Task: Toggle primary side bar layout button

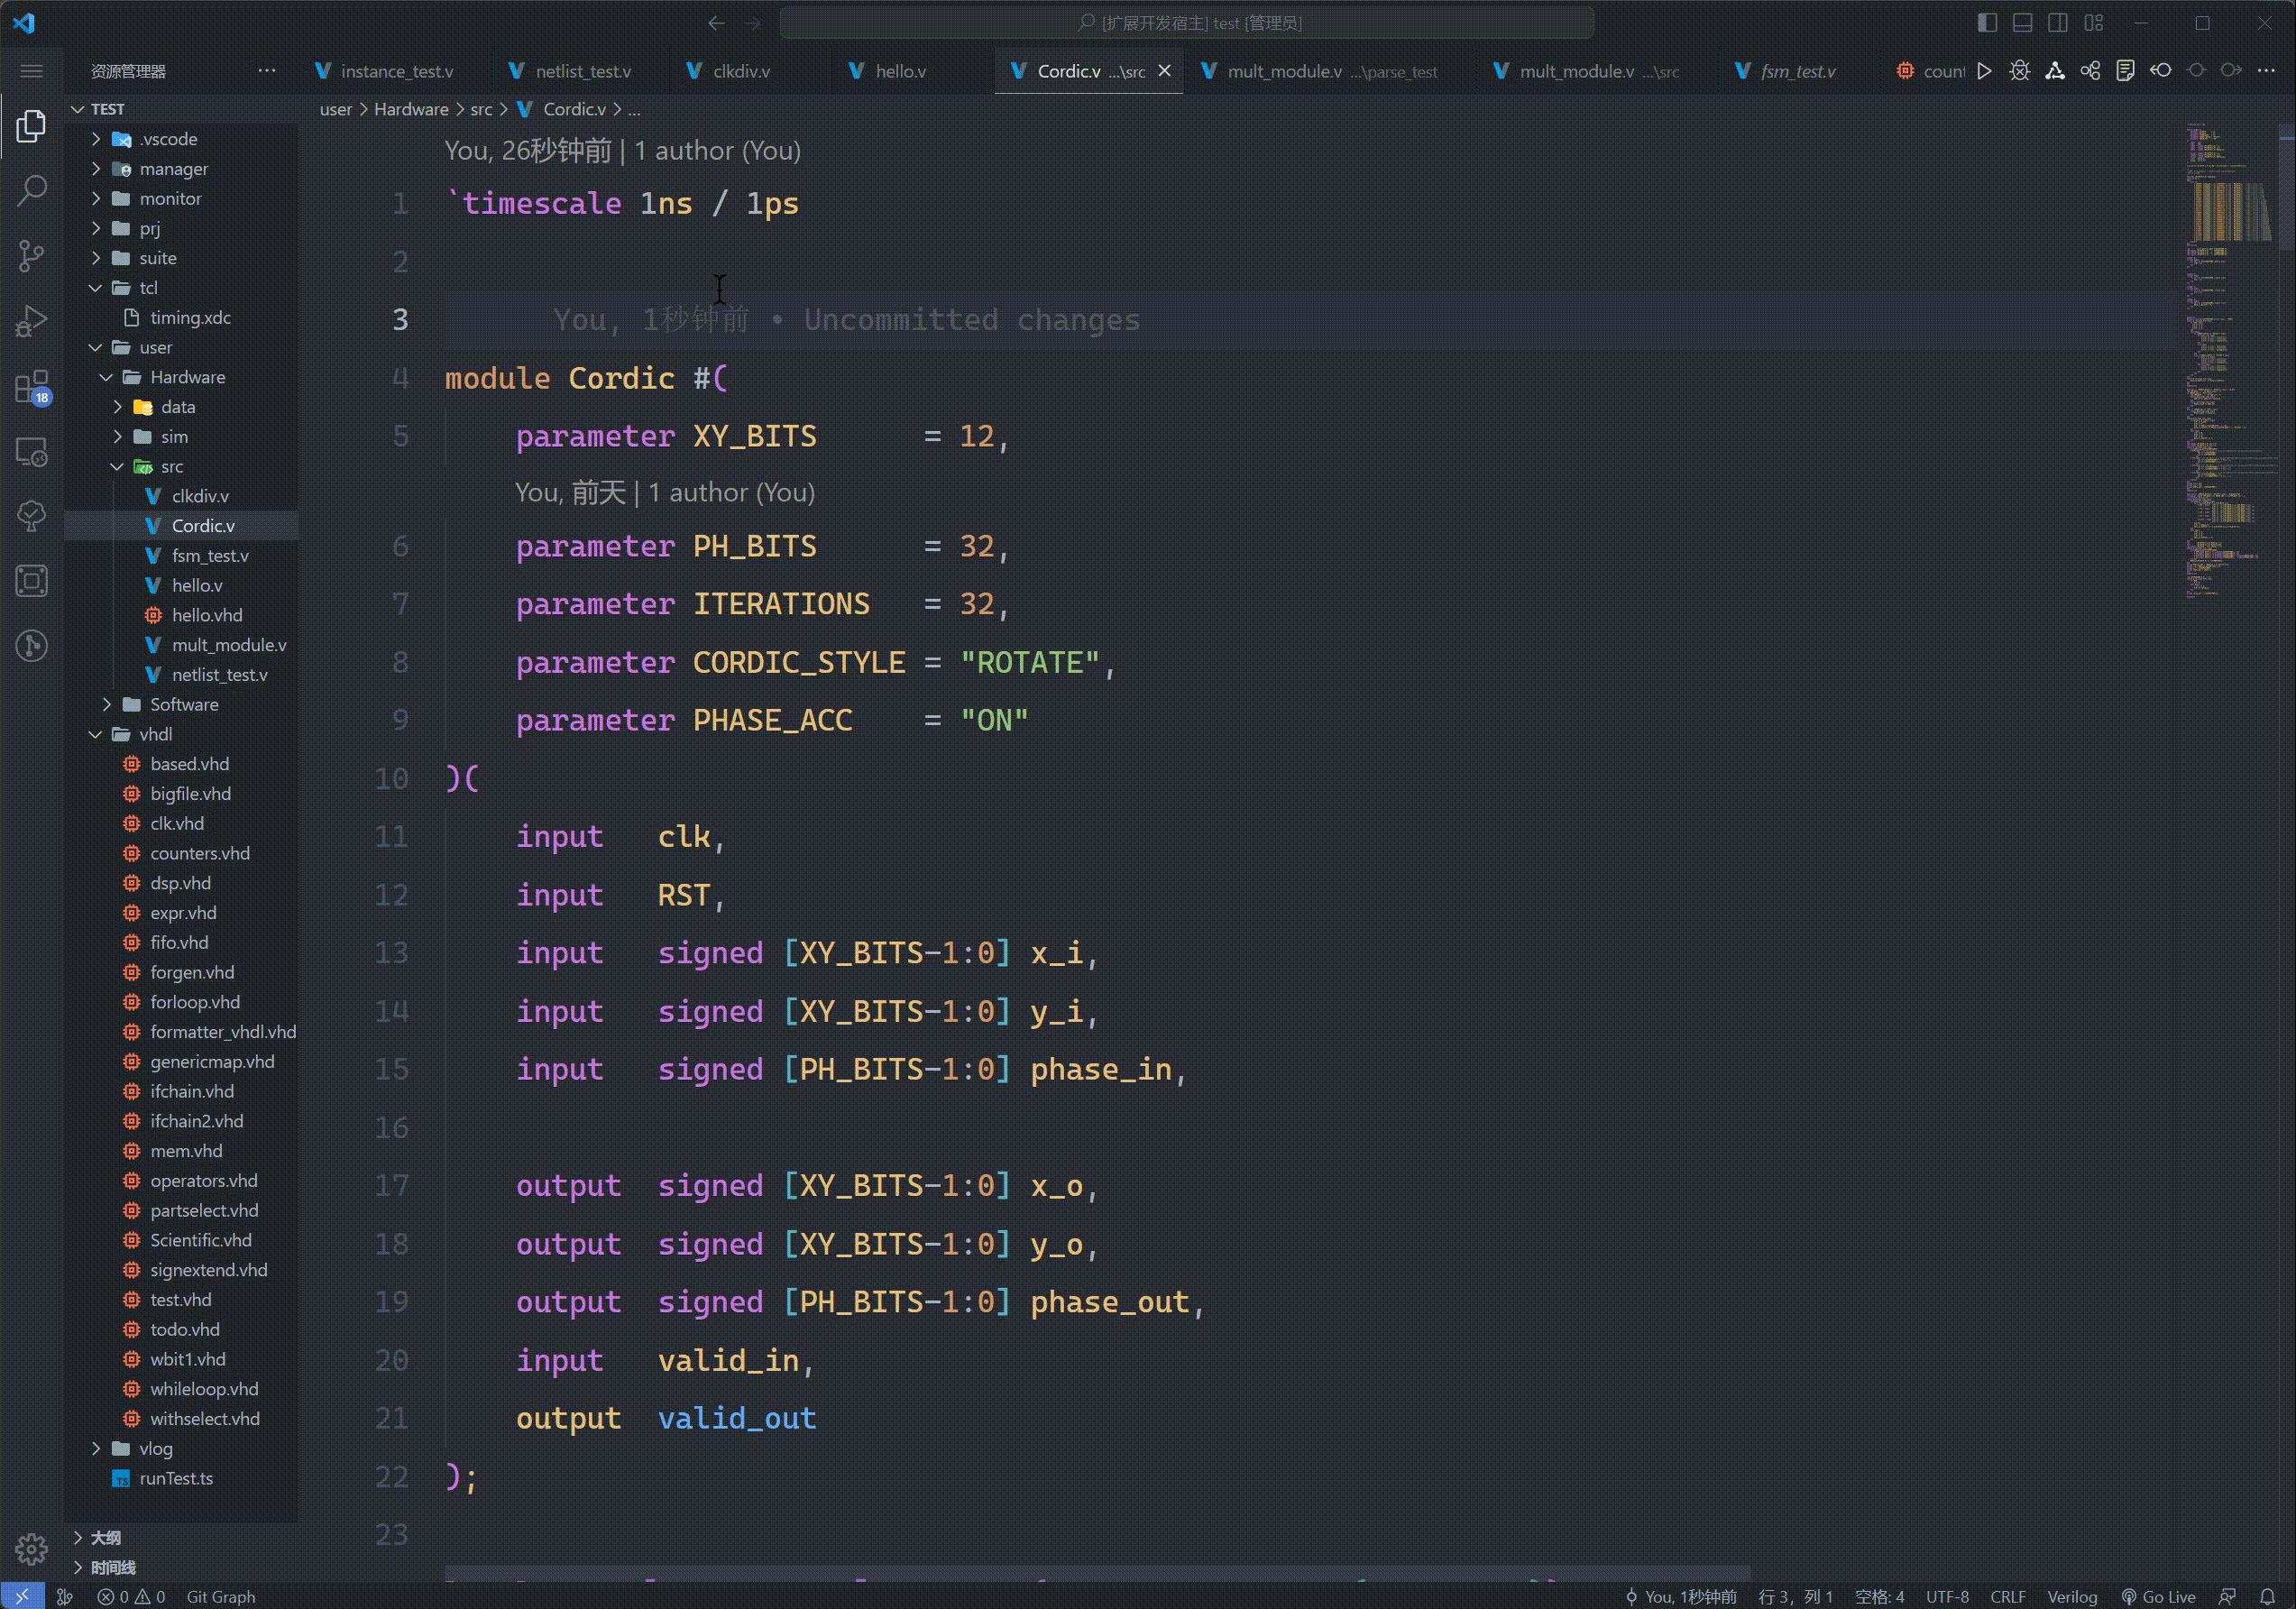Action: click(x=1987, y=23)
